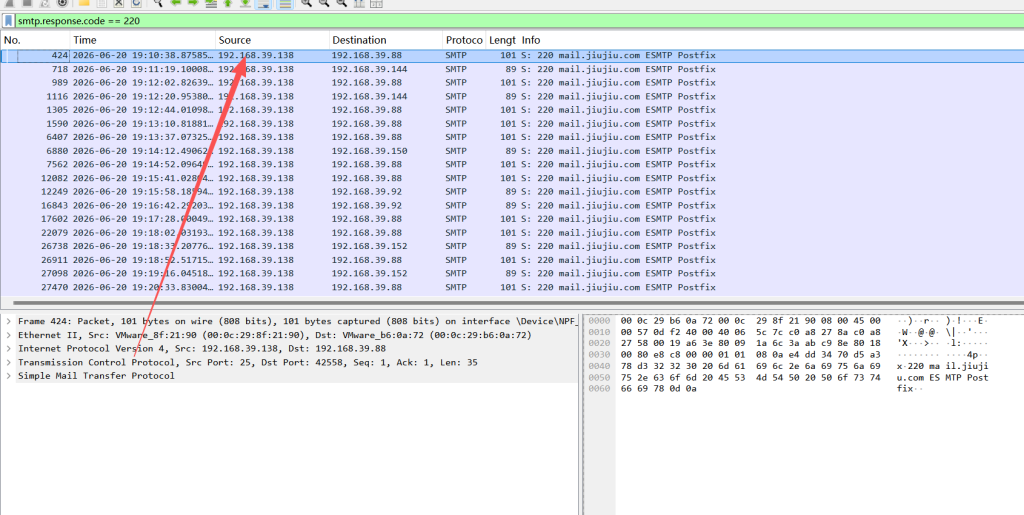Screen dimensions: 1024x515
Task: Sort by the Destination column header
Action: pyautogui.click(x=386, y=40)
